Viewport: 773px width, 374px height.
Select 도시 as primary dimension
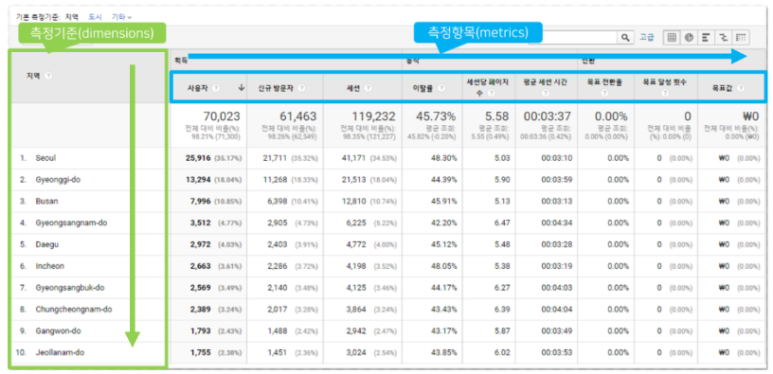95,17
